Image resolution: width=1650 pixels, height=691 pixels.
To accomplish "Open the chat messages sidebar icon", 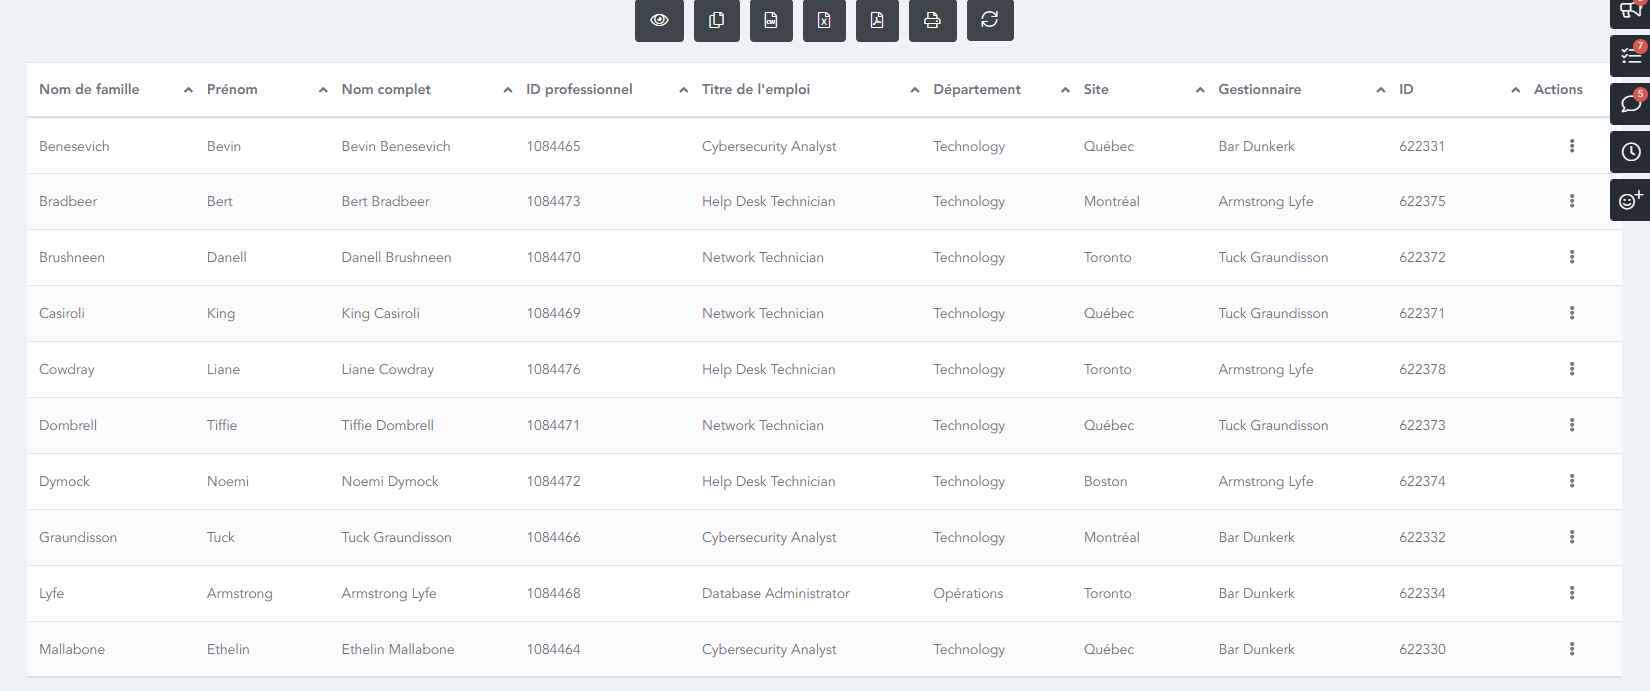I will 1631,104.
